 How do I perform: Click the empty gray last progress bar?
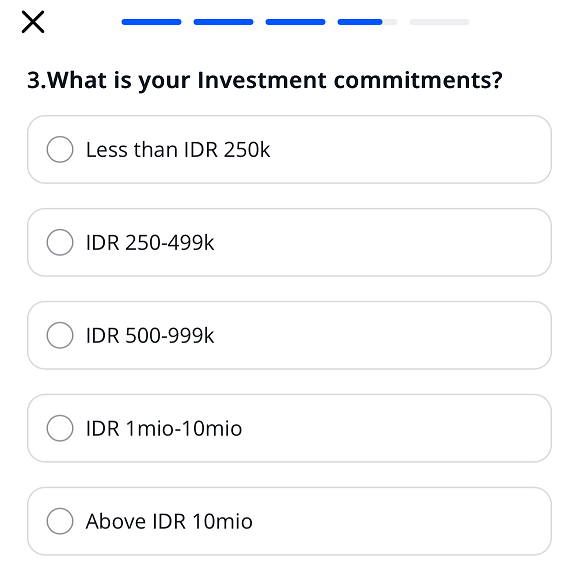point(439,22)
